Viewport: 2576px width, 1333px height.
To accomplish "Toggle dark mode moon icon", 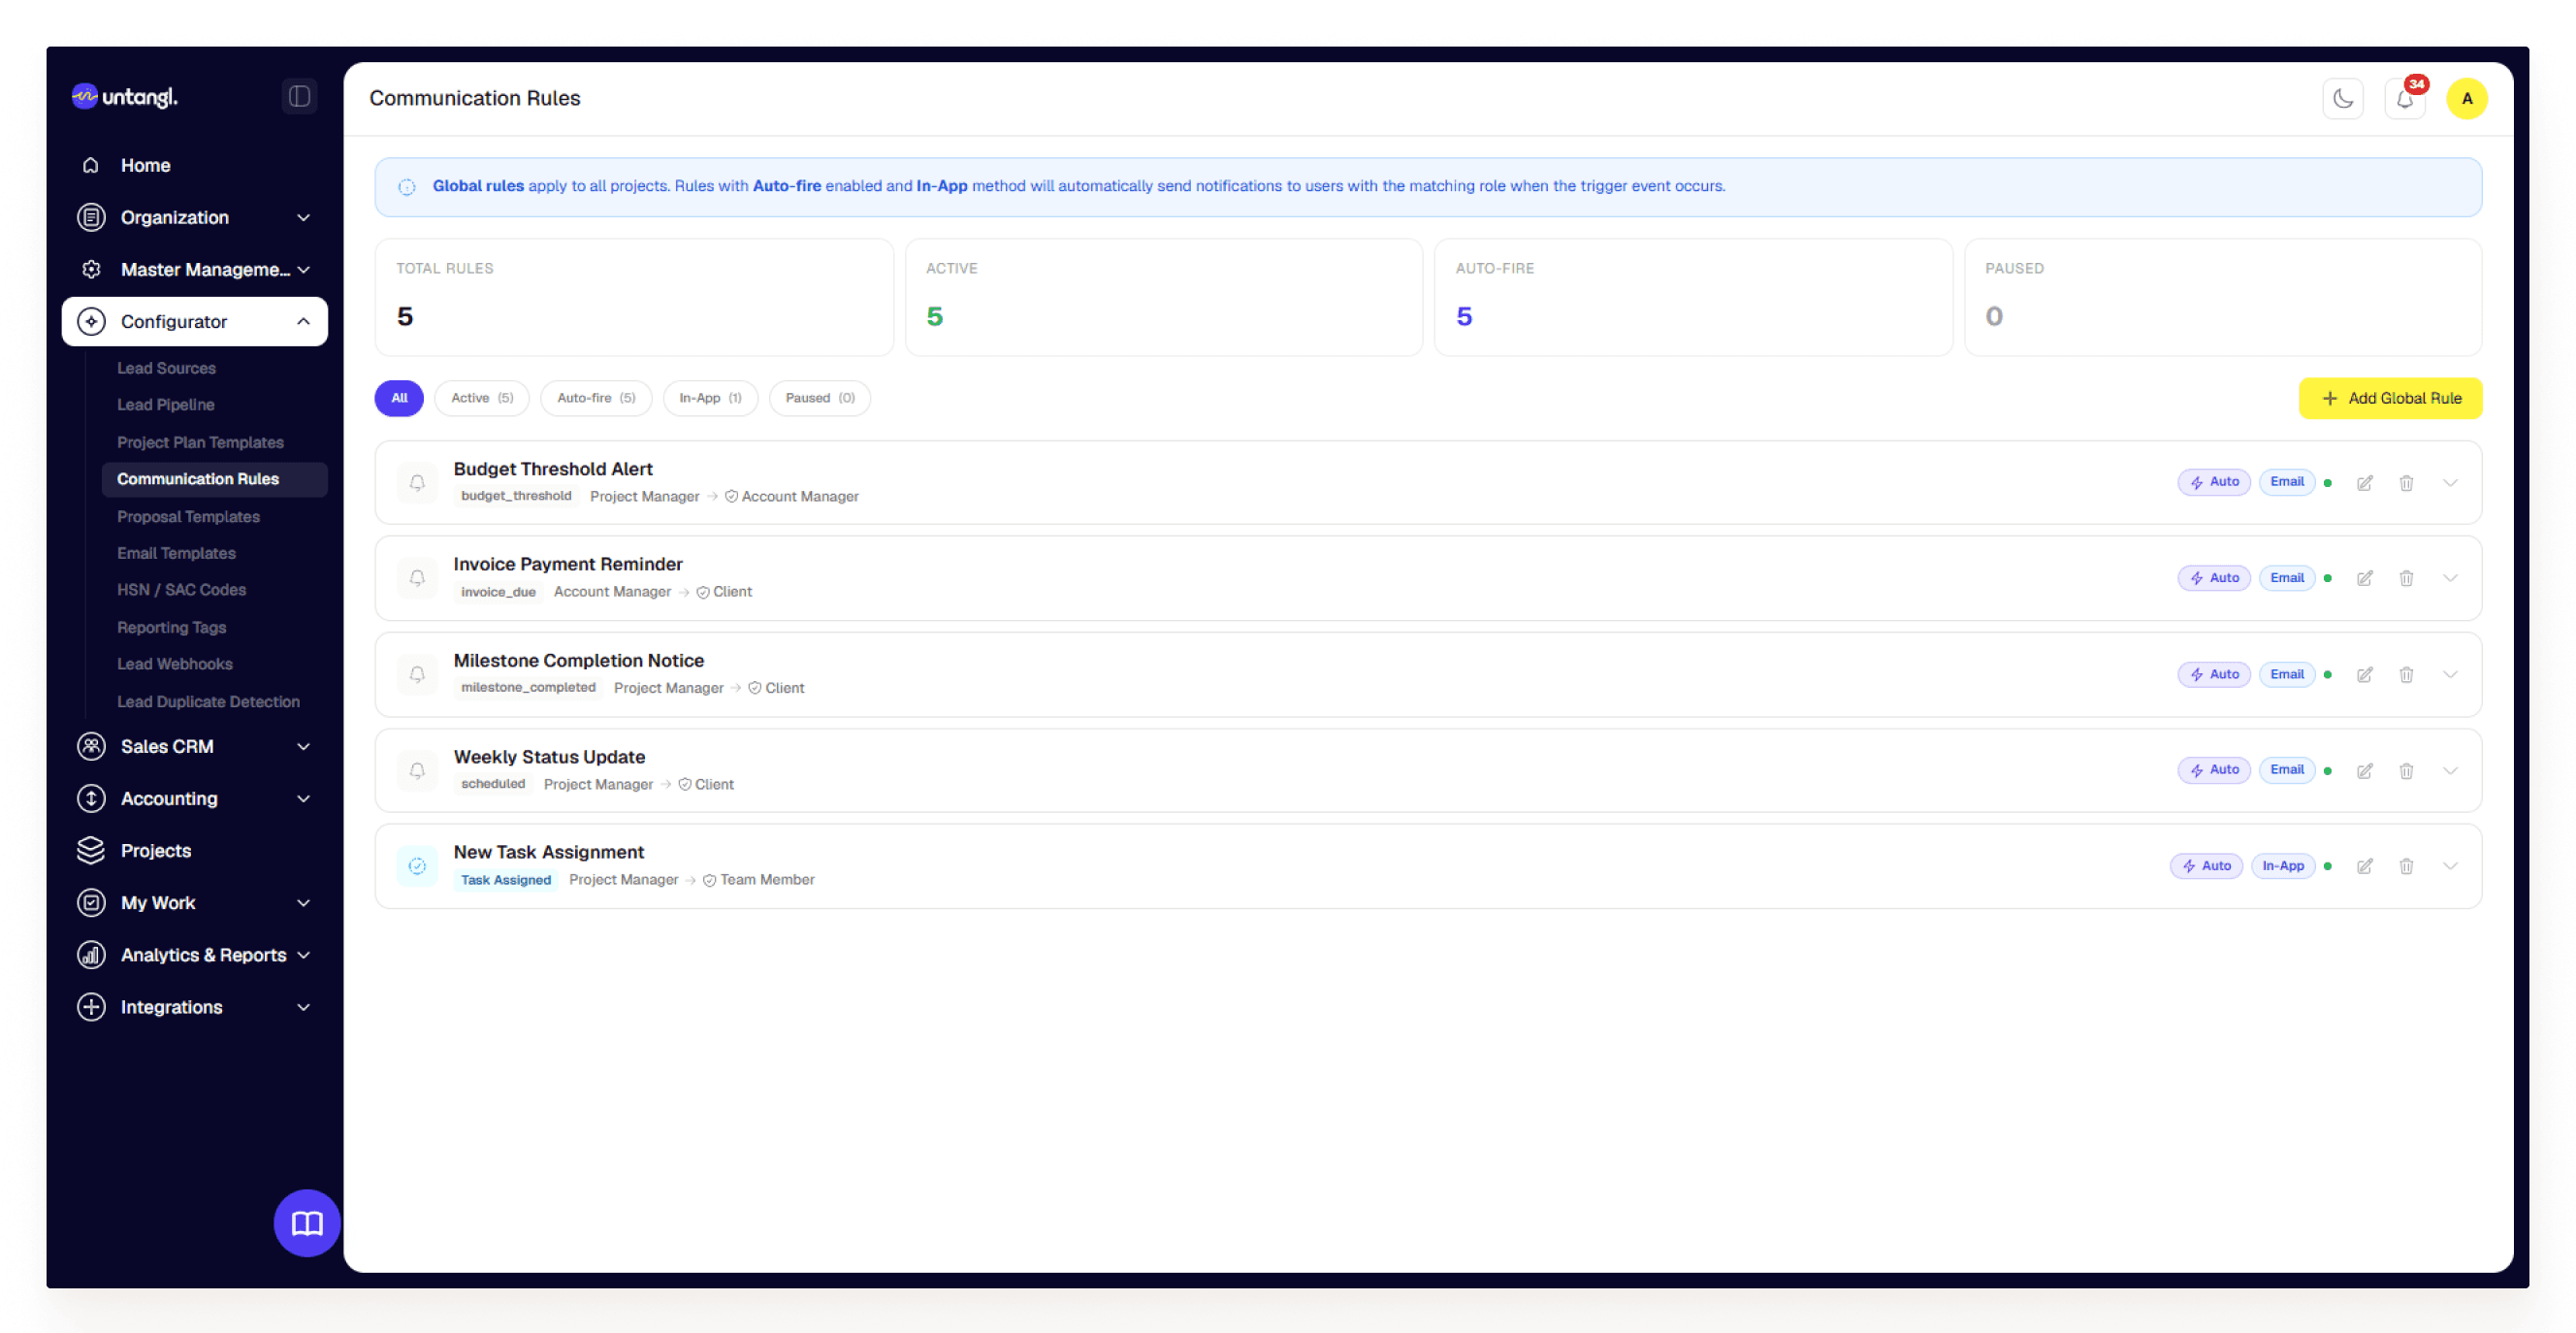I will coord(2342,98).
